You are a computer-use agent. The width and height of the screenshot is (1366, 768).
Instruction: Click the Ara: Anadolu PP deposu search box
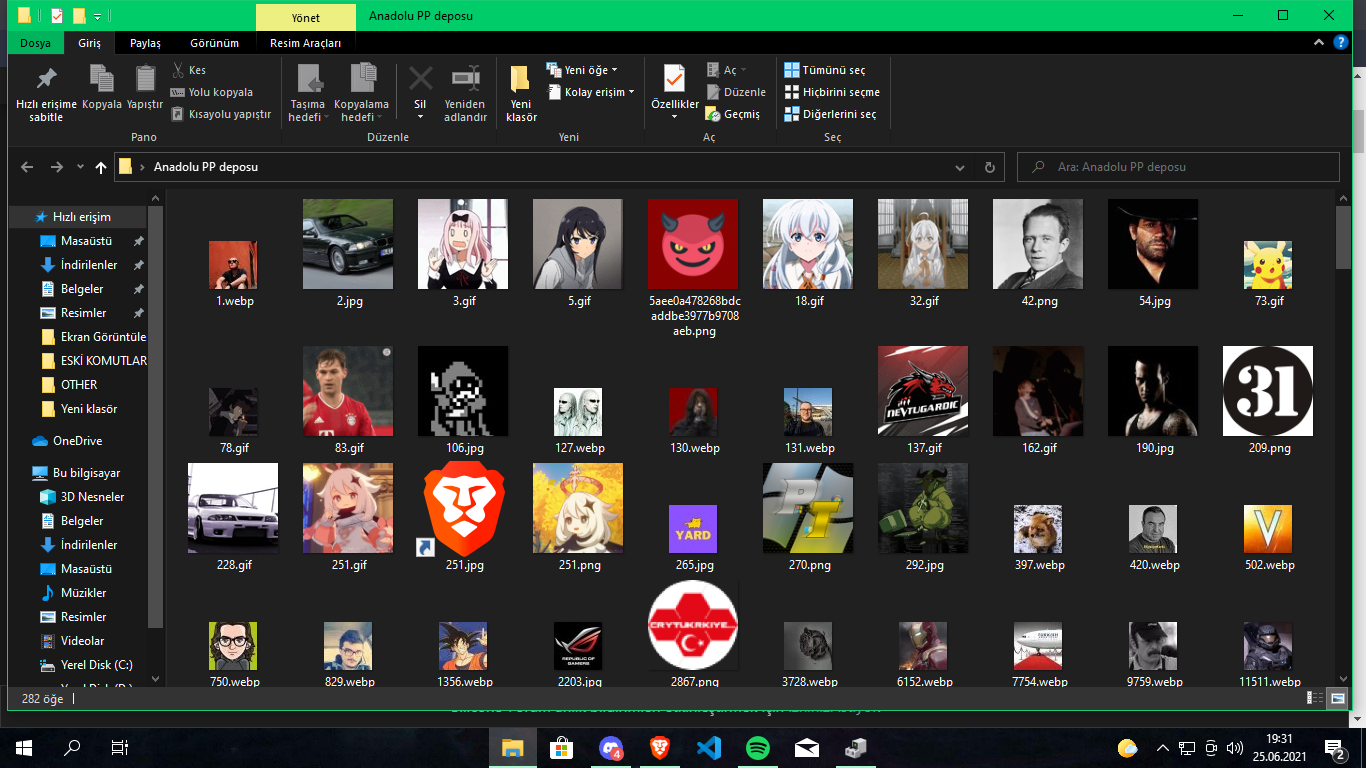1178,167
